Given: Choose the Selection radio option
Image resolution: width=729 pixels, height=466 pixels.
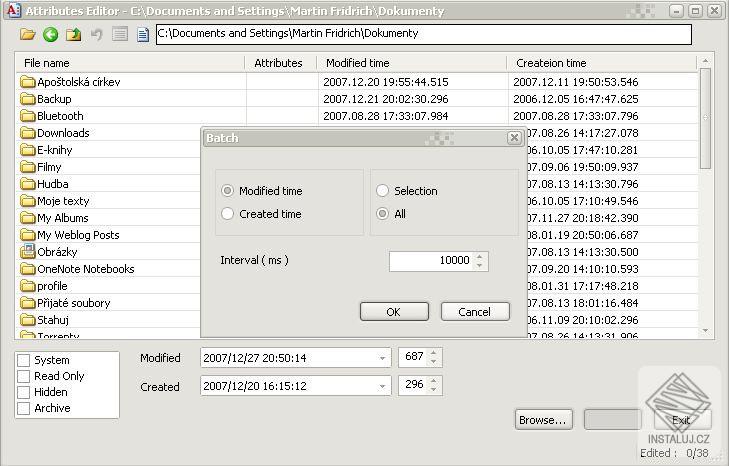Looking at the screenshot, I should (382, 191).
